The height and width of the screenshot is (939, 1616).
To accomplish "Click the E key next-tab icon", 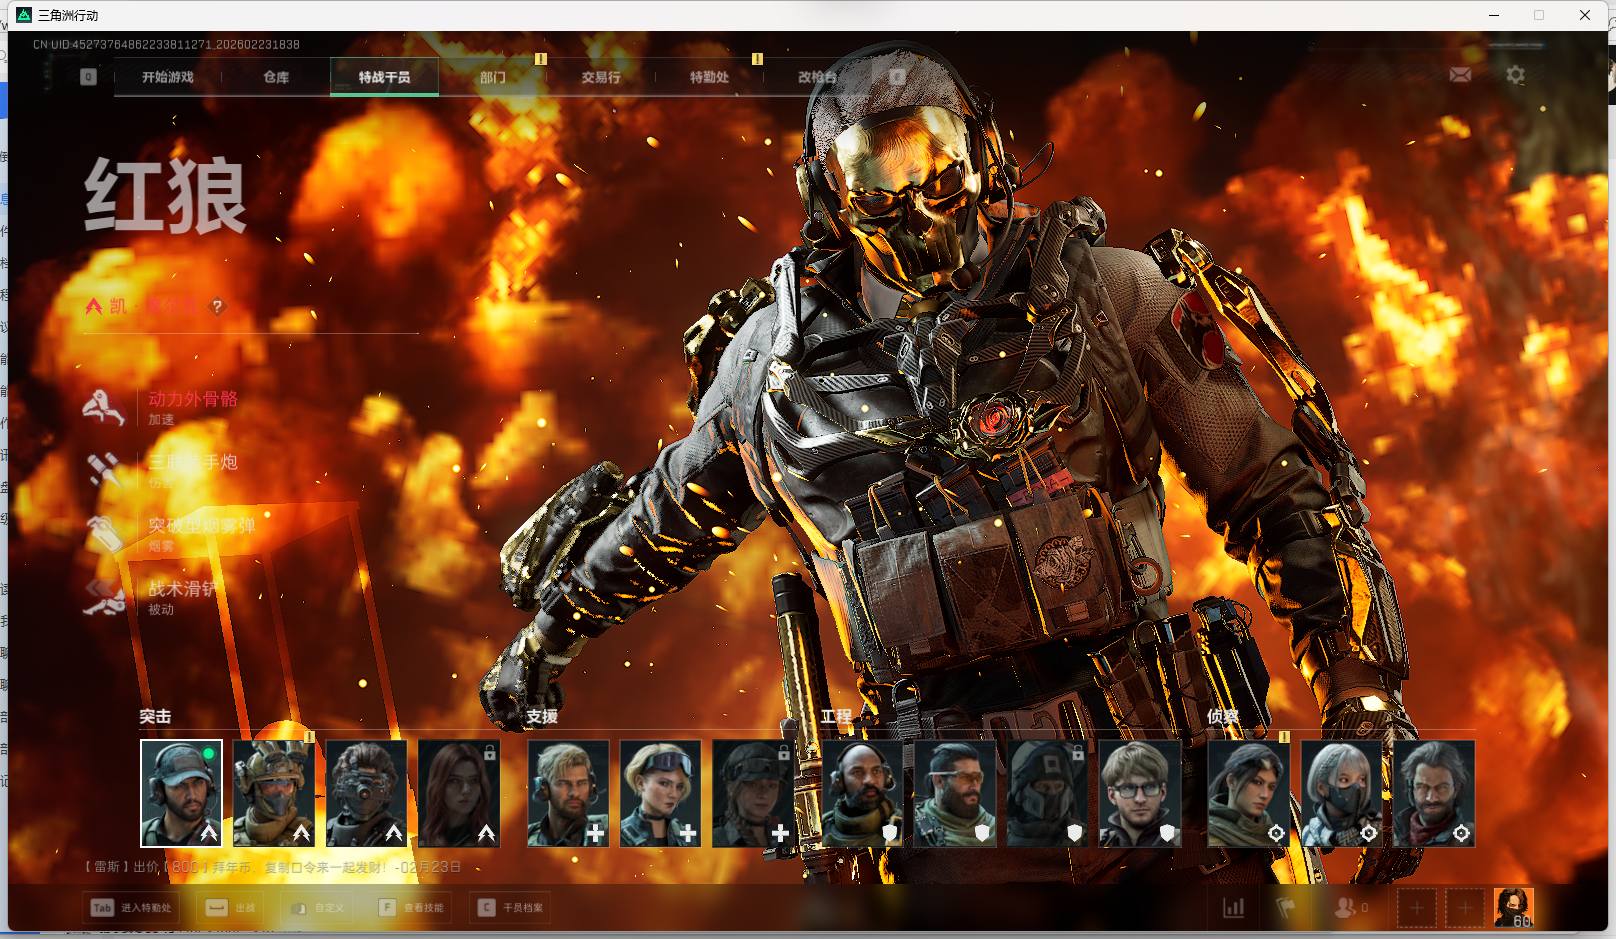I will coord(897,77).
